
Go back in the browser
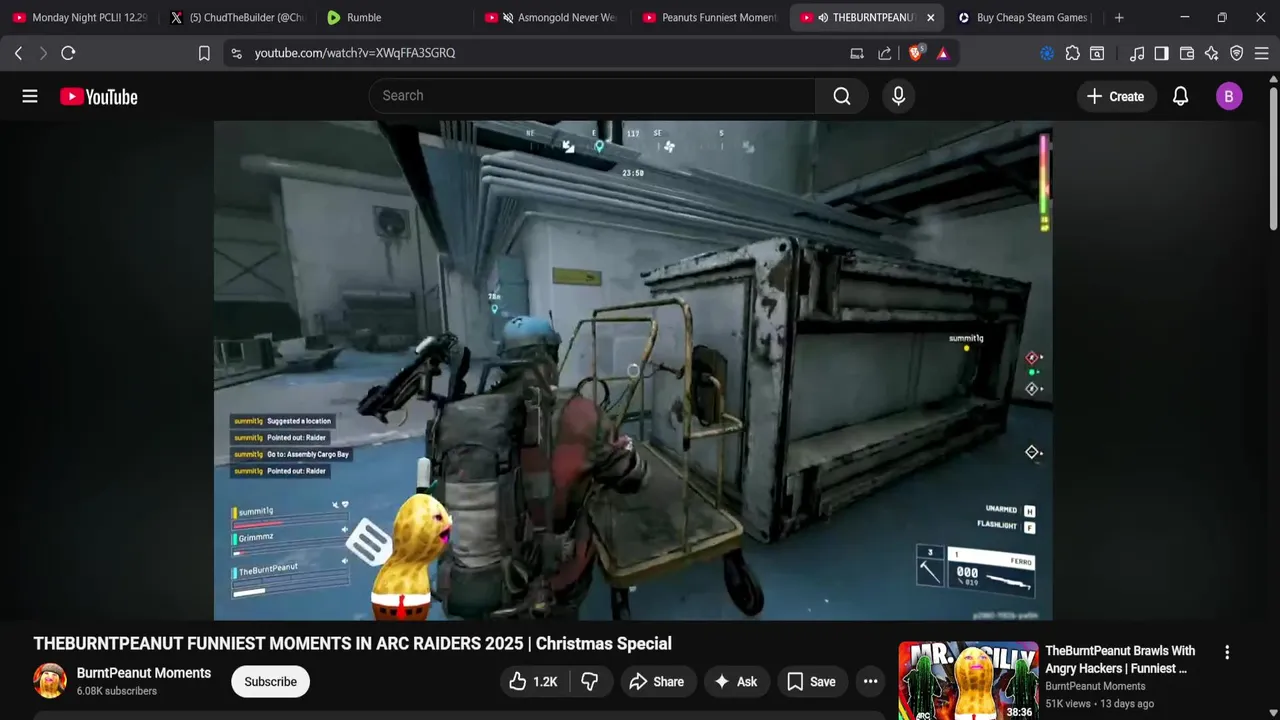pyautogui.click(x=18, y=53)
